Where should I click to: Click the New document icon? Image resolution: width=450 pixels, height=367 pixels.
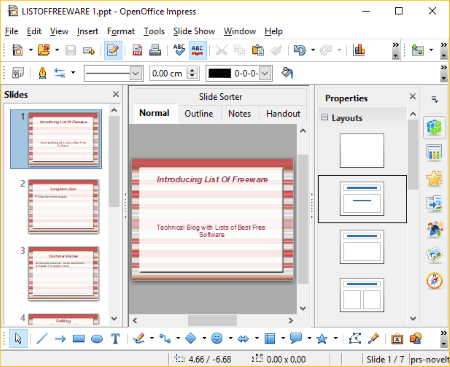(18, 50)
